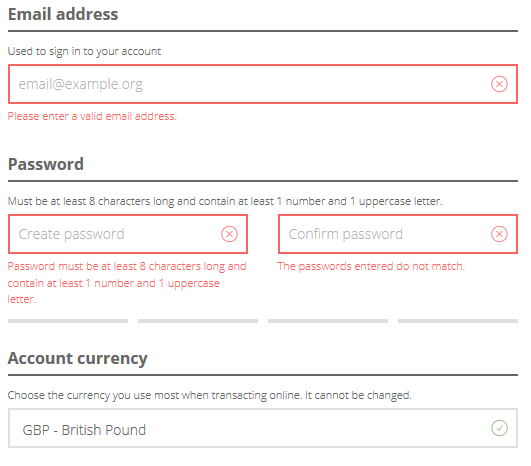Screen dimensions: 531x466
Task: Click the red error icon in email field
Action: 499,84
